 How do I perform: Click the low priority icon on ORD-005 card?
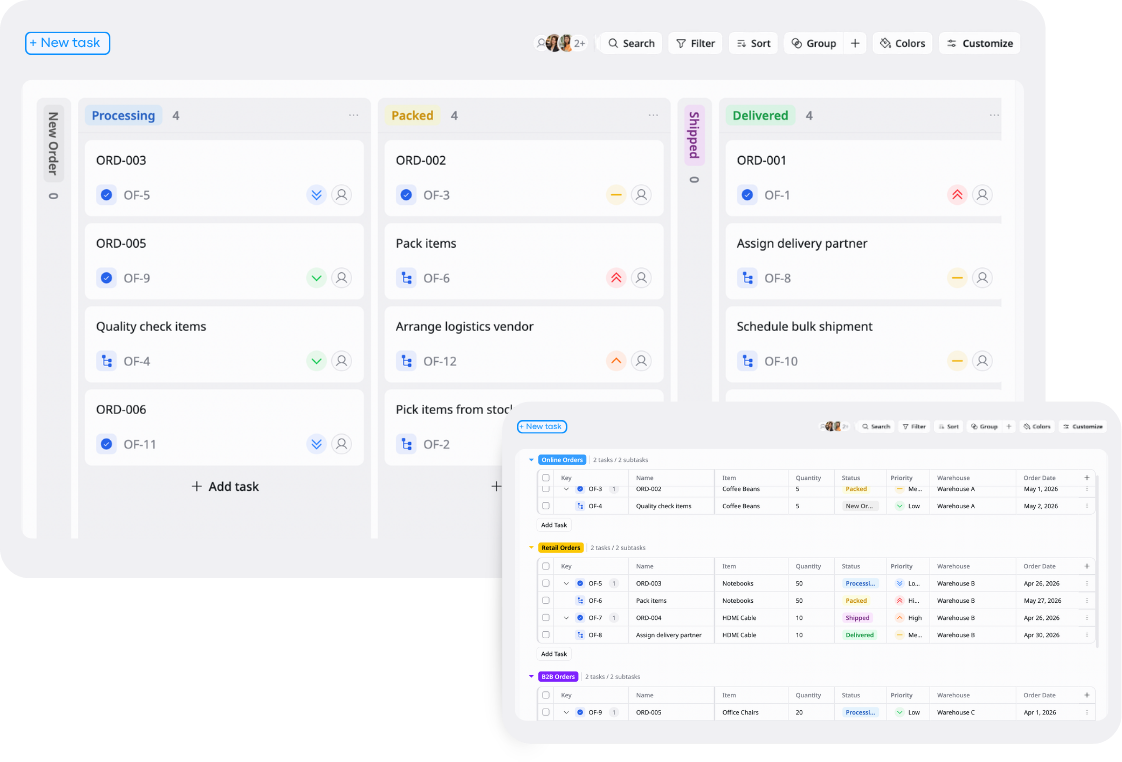point(316,278)
